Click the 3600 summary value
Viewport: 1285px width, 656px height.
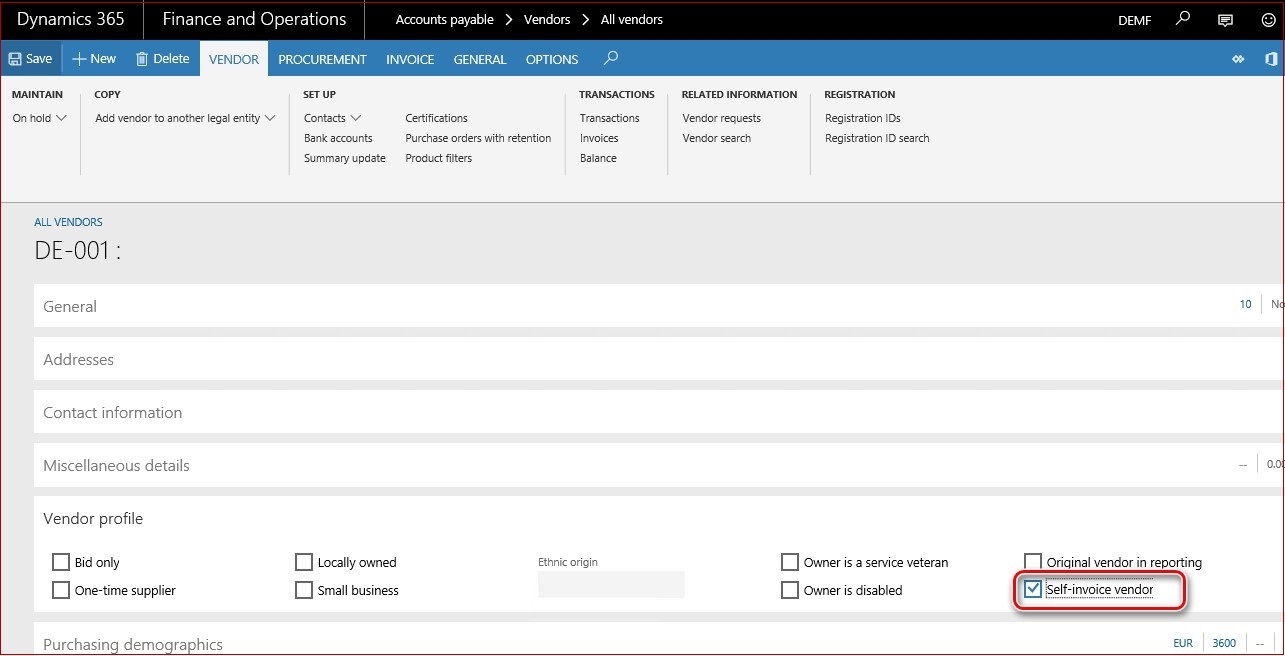point(1224,644)
